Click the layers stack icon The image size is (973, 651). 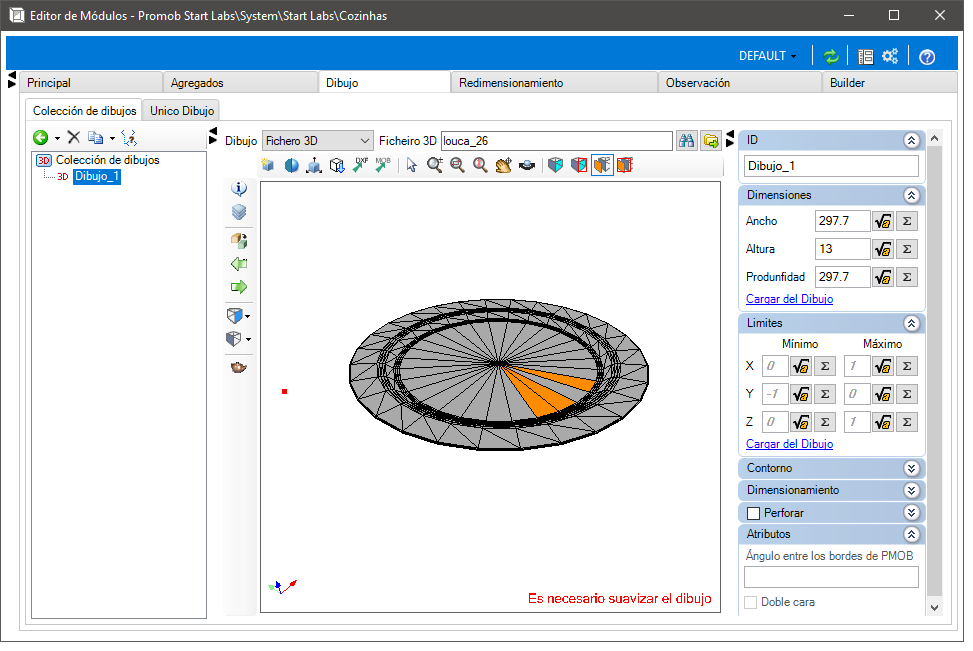click(239, 212)
